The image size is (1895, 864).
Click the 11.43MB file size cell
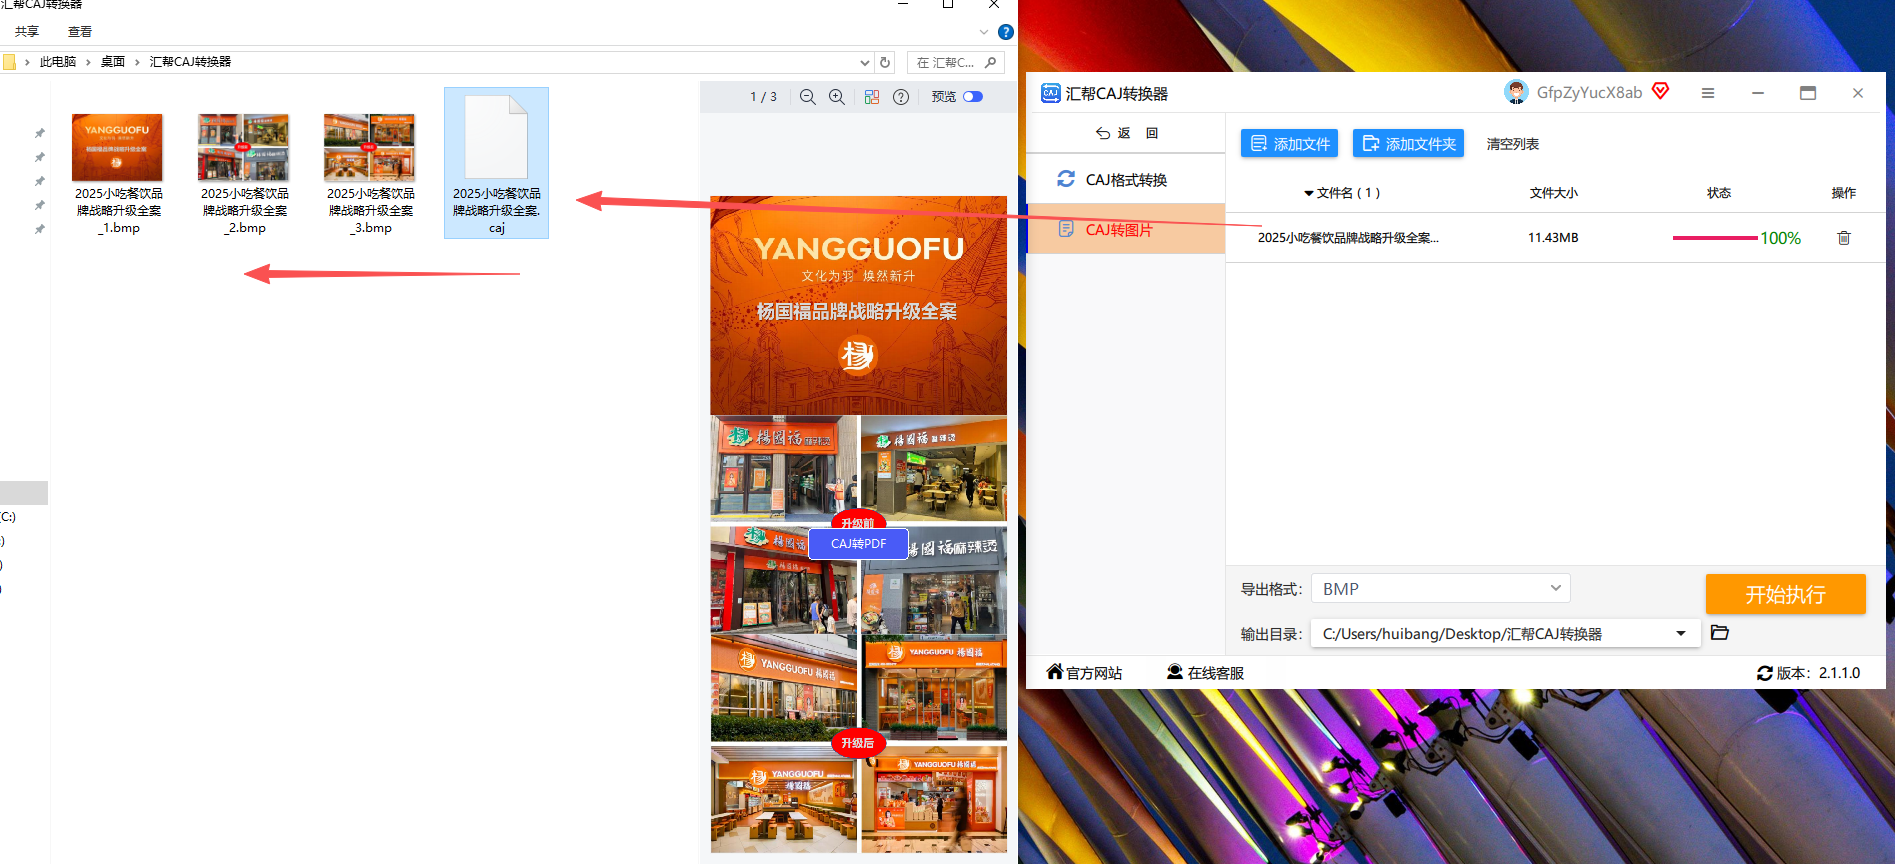pyautogui.click(x=1553, y=238)
